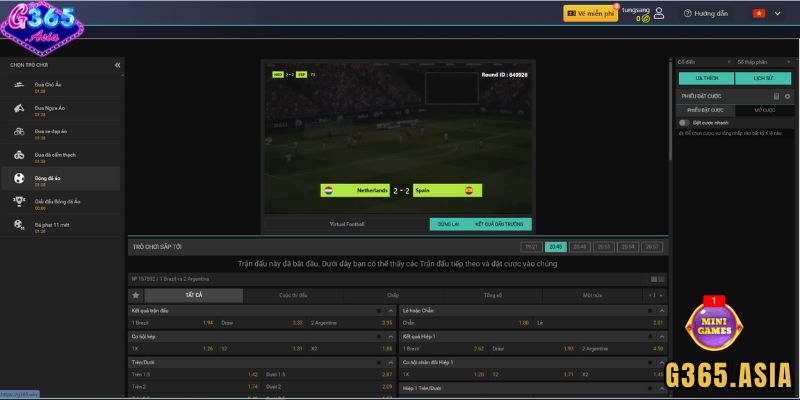This screenshot has width=800, height=400.
Task: Collapse the game selection sidebar
Action: pyautogui.click(x=117, y=65)
